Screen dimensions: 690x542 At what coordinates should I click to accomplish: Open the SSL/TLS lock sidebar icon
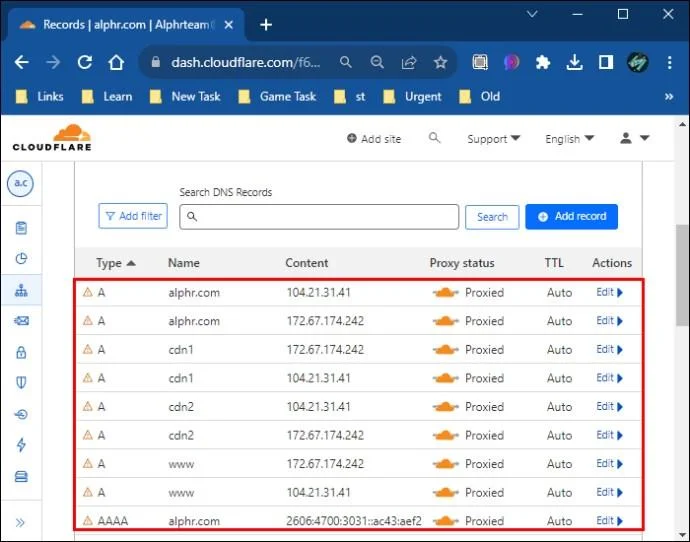[21, 352]
